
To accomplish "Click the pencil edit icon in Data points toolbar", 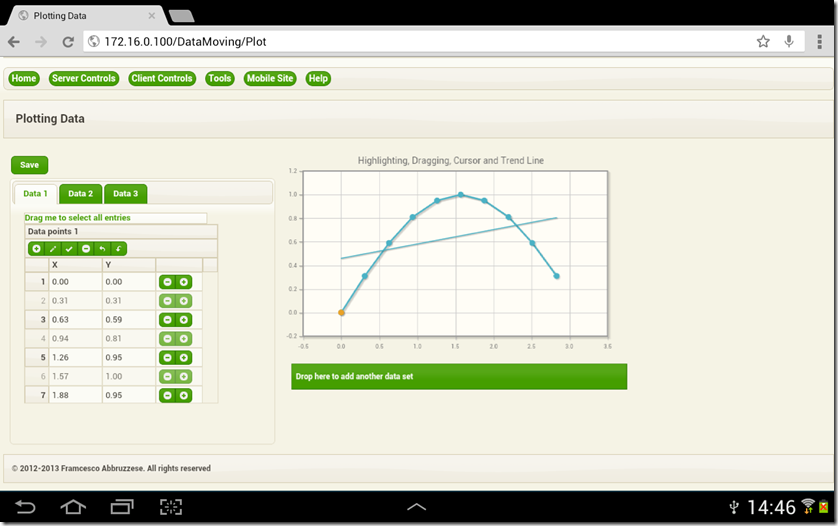I will [x=53, y=249].
